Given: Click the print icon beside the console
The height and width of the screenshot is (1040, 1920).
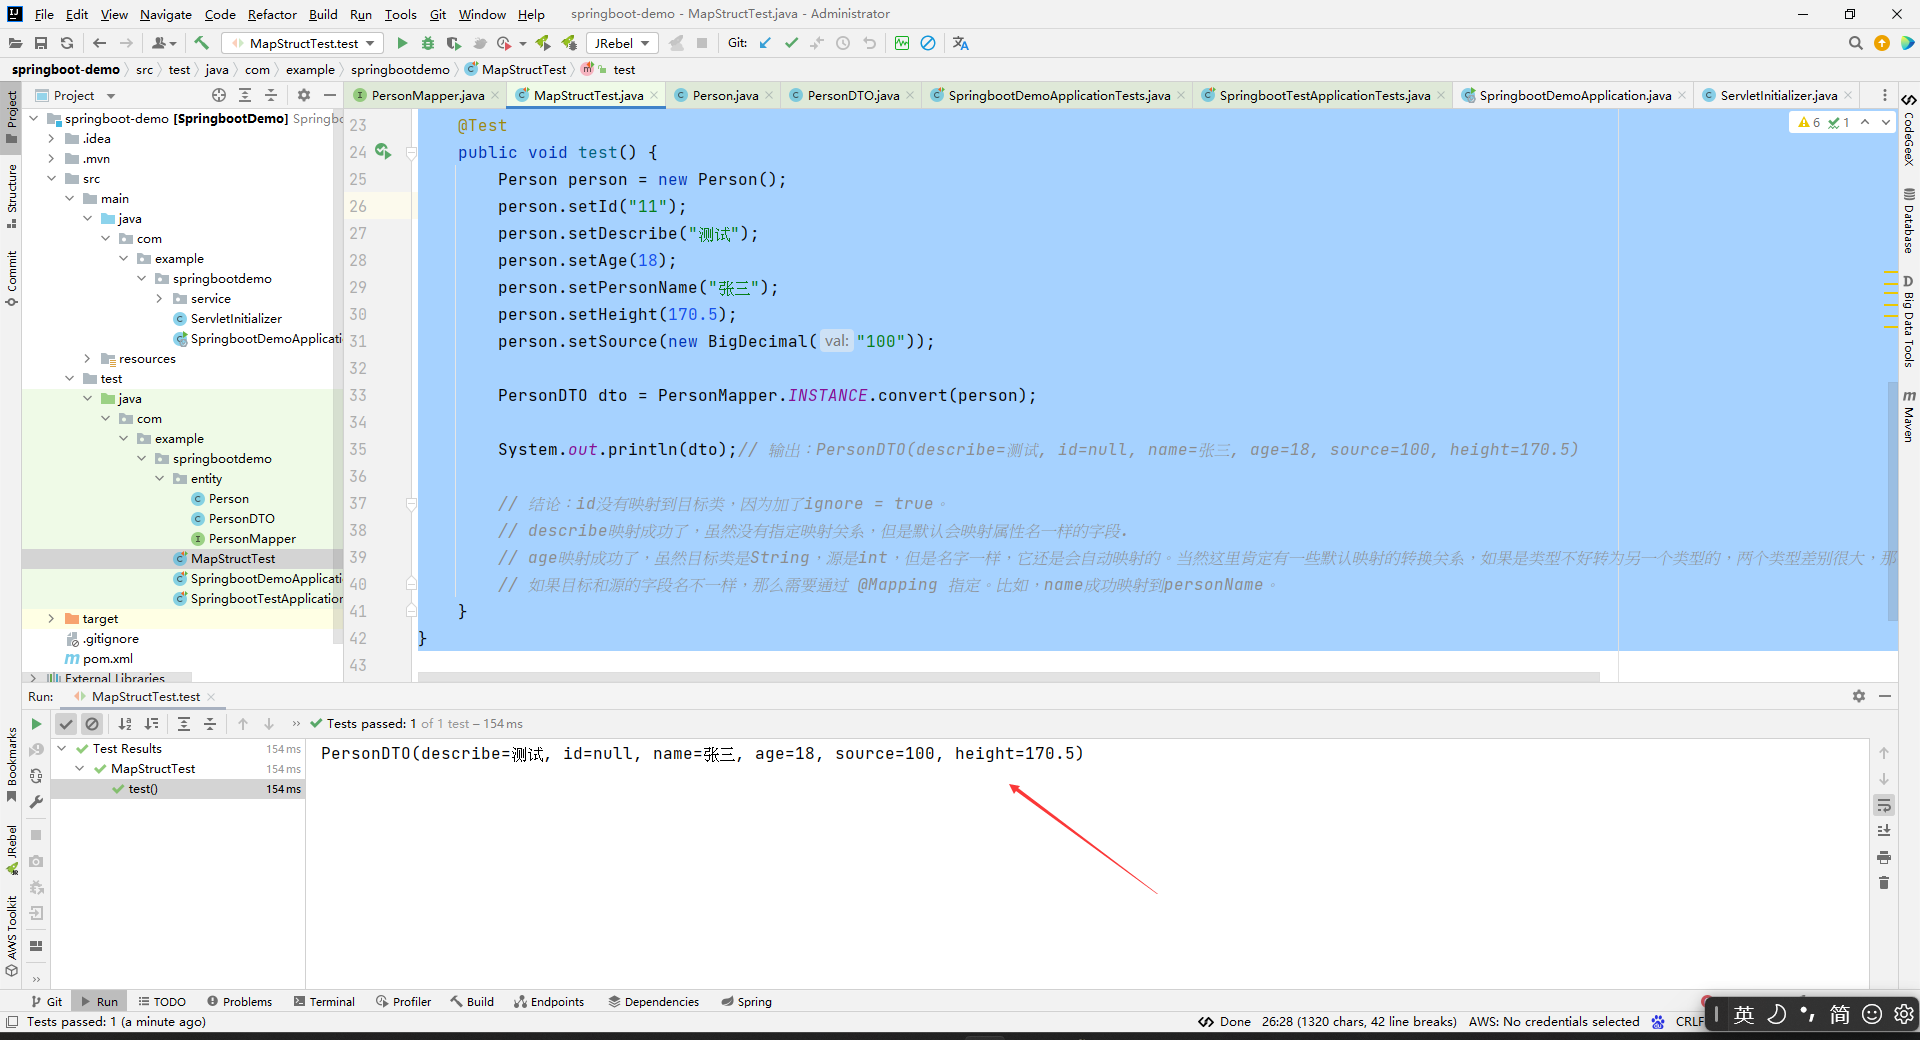Looking at the screenshot, I should (1884, 857).
